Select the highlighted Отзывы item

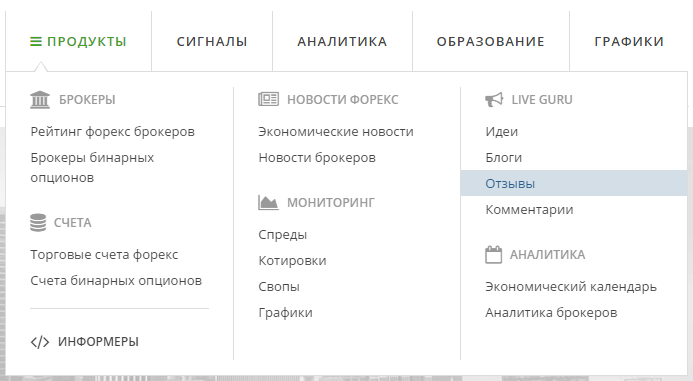pyautogui.click(x=574, y=183)
